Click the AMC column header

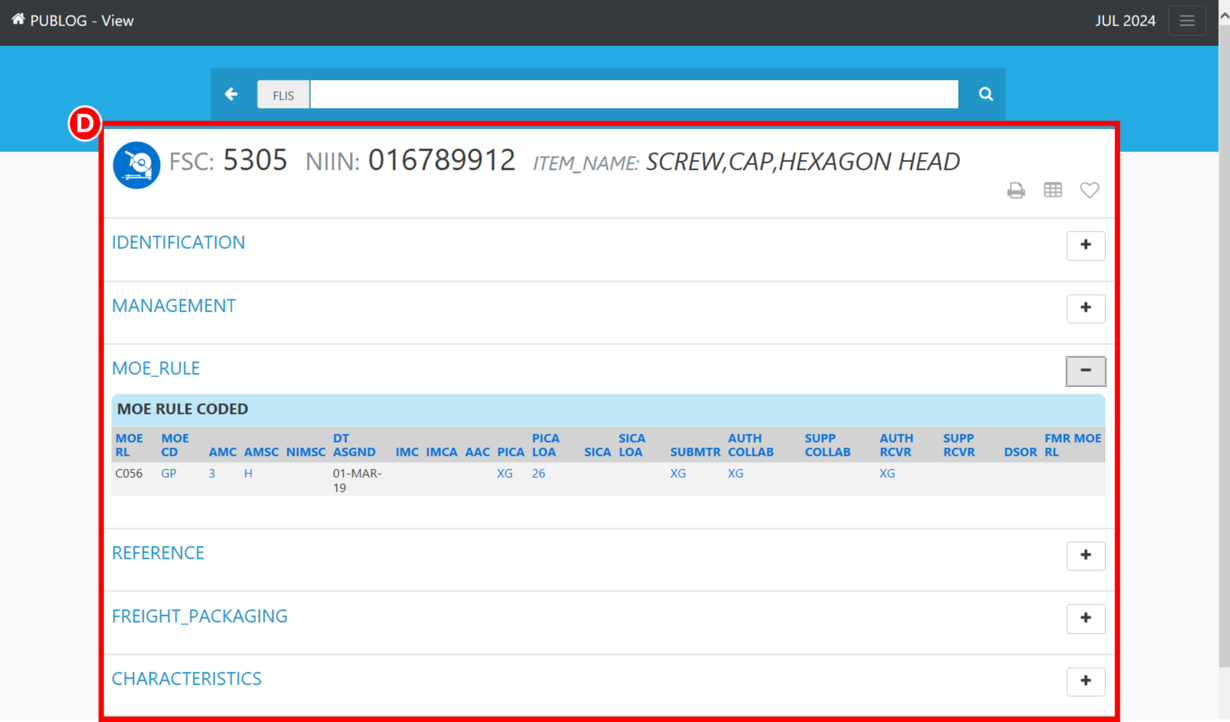222,452
